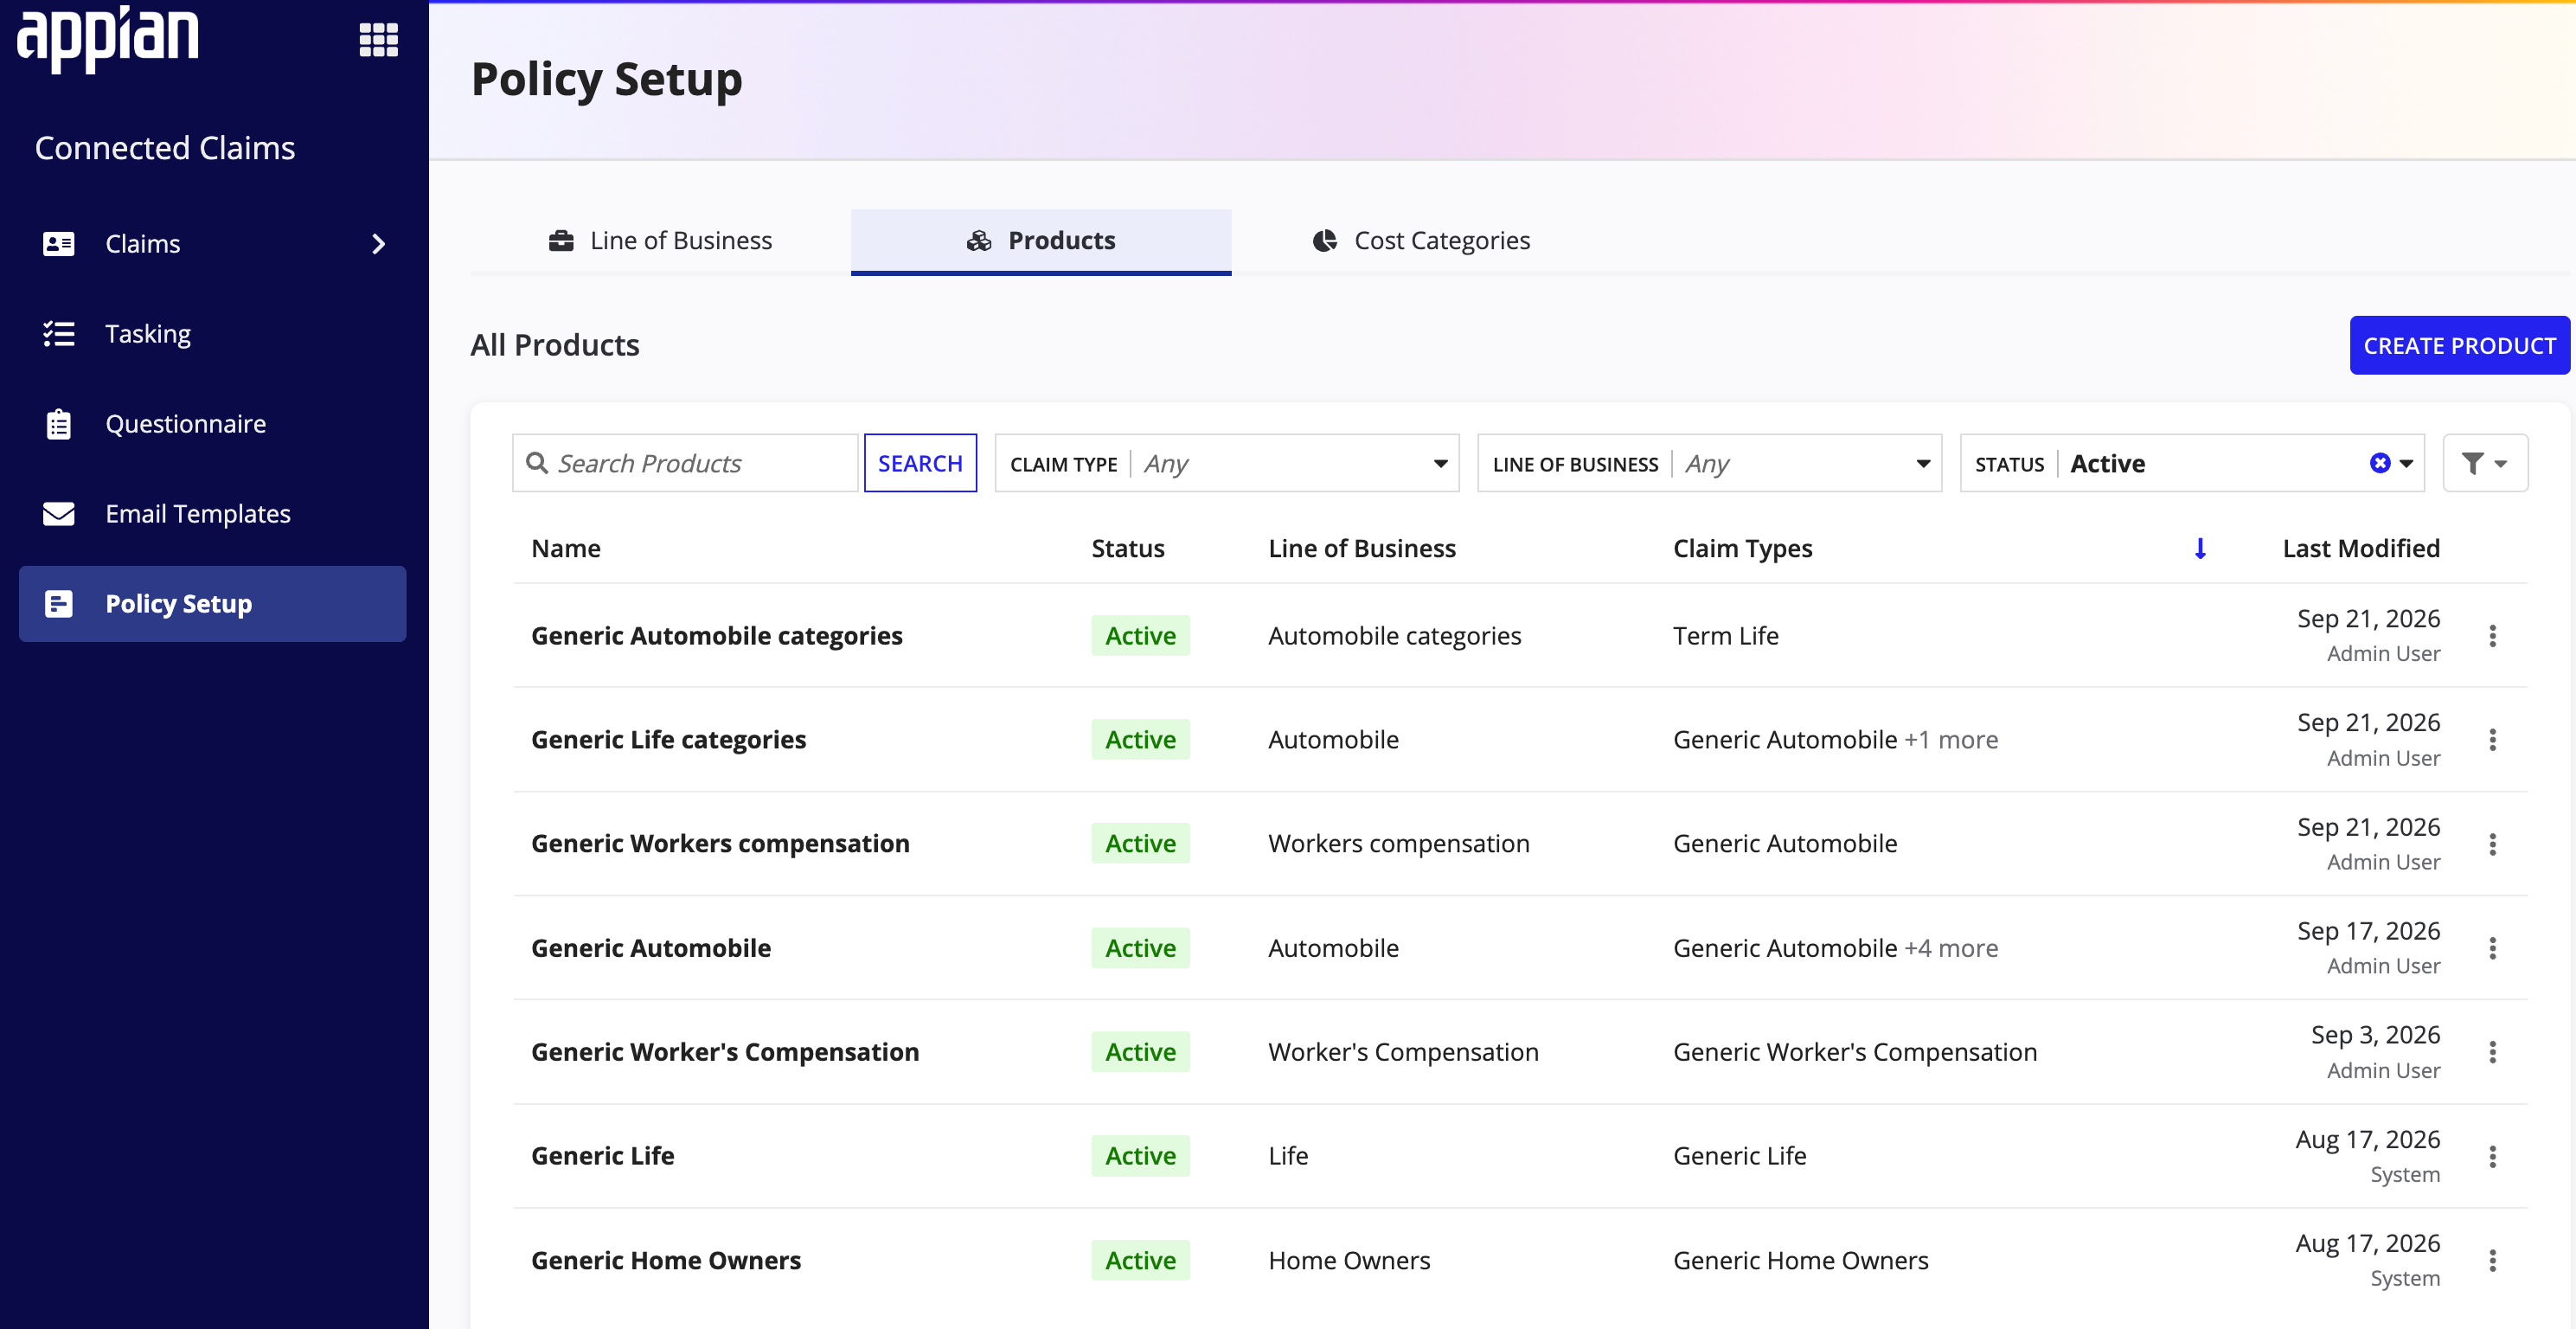This screenshot has width=2576, height=1329.
Task: Click 'Term Life' claim type cell
Action: pos(1726,636)
